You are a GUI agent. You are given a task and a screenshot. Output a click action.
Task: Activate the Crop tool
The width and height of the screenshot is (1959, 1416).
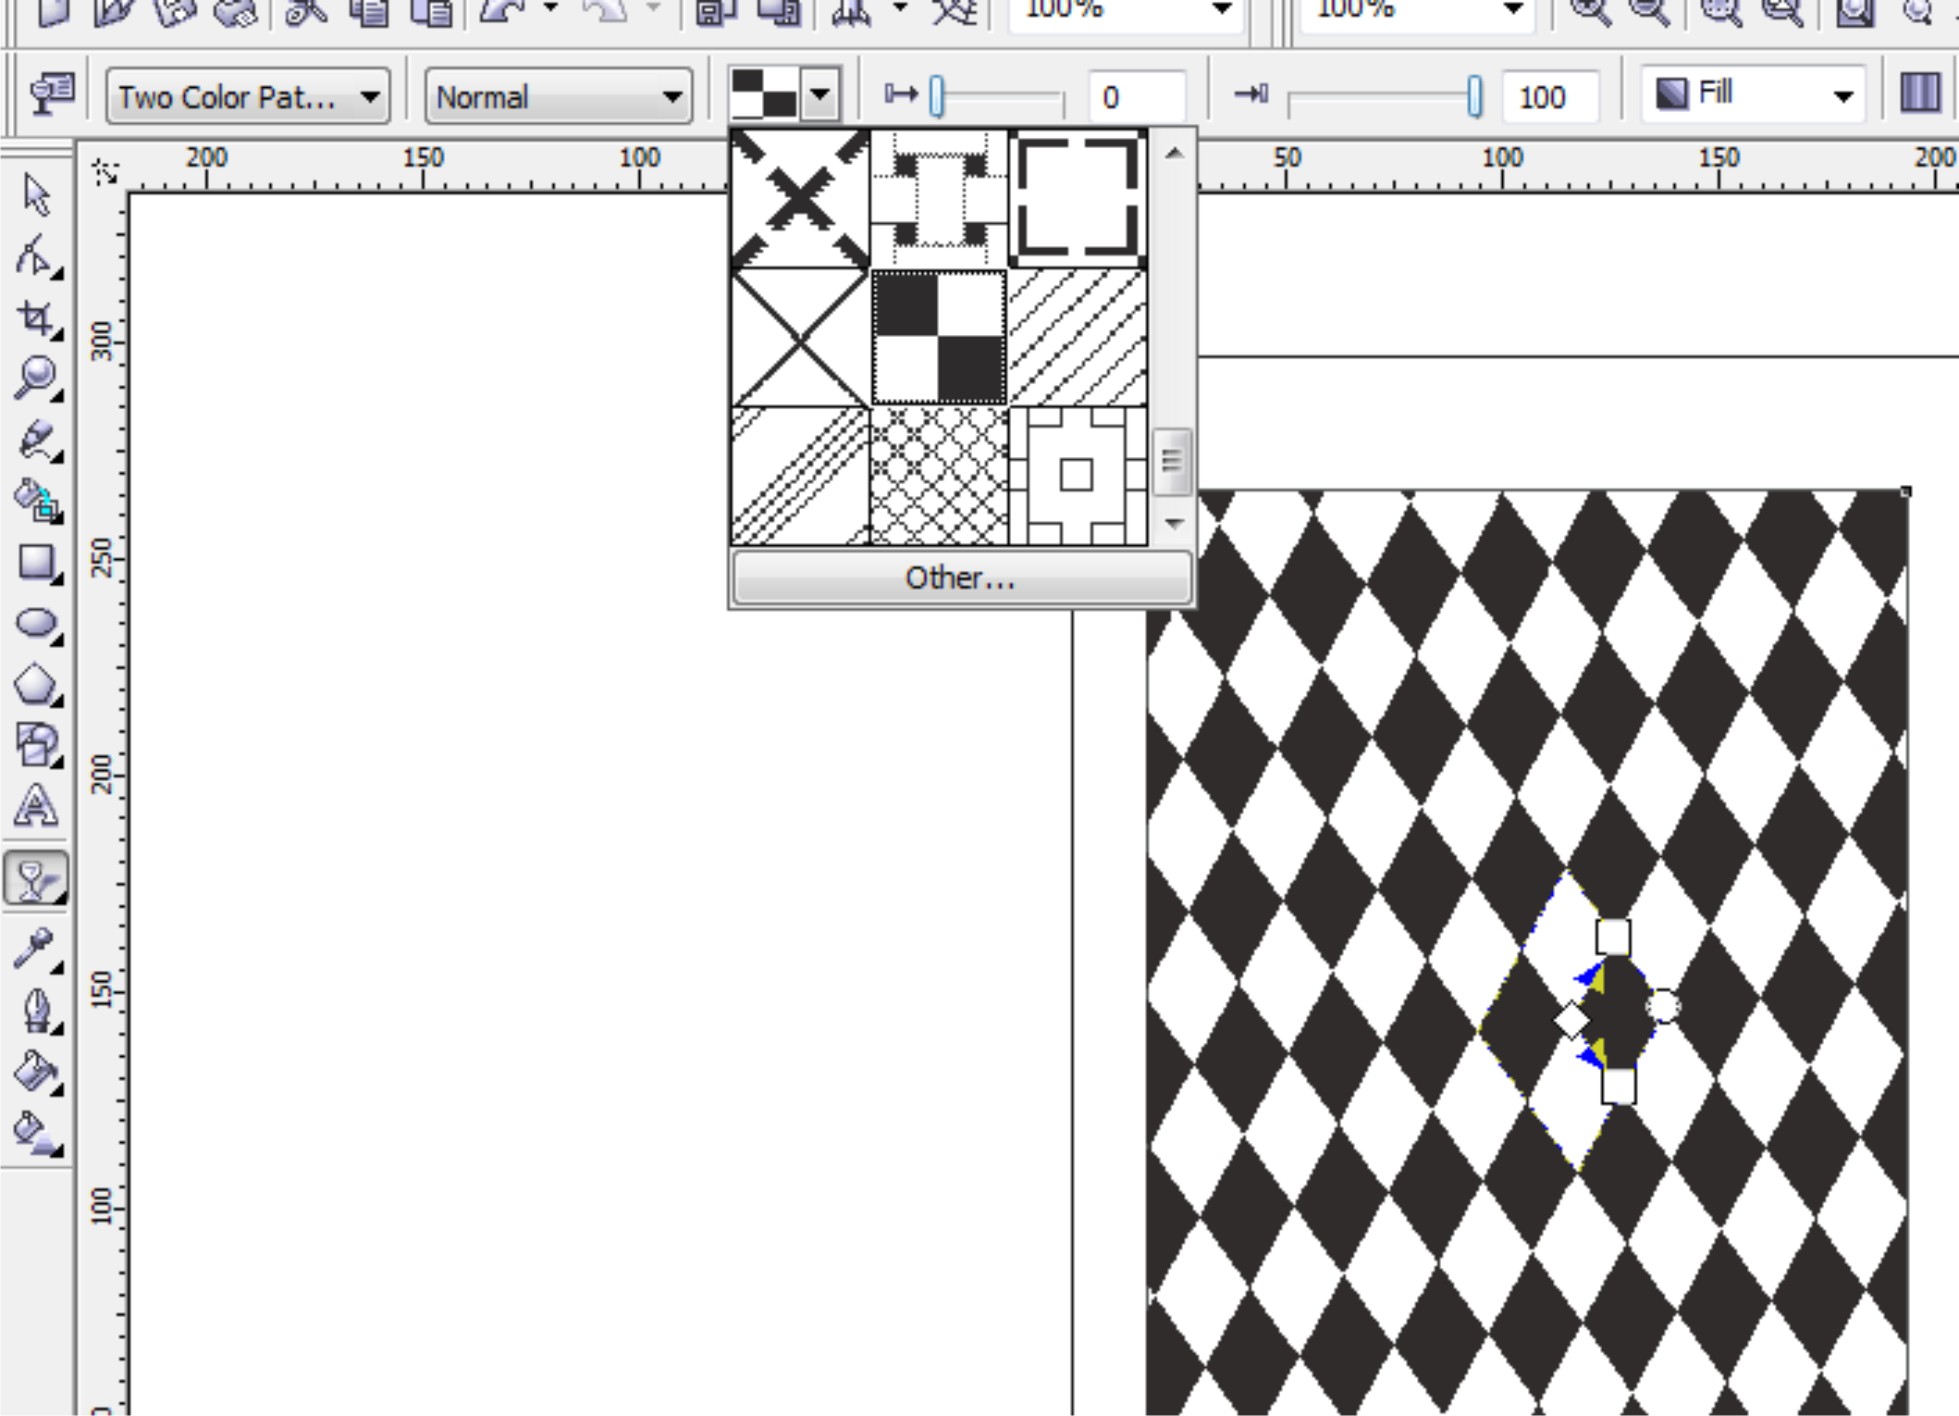[x=36, y=319]
